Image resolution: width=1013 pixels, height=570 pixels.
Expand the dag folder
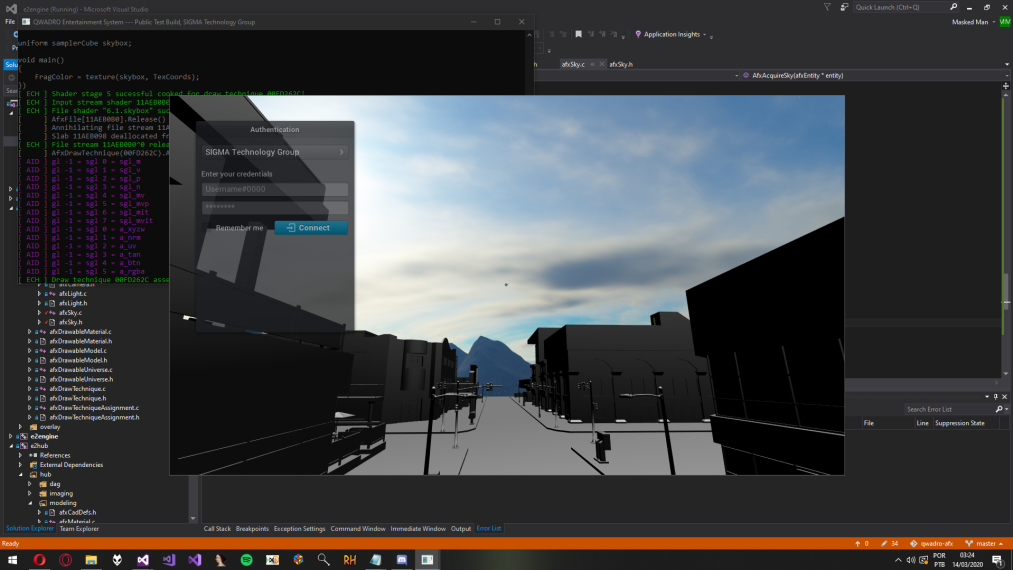[x=30, y=483]
